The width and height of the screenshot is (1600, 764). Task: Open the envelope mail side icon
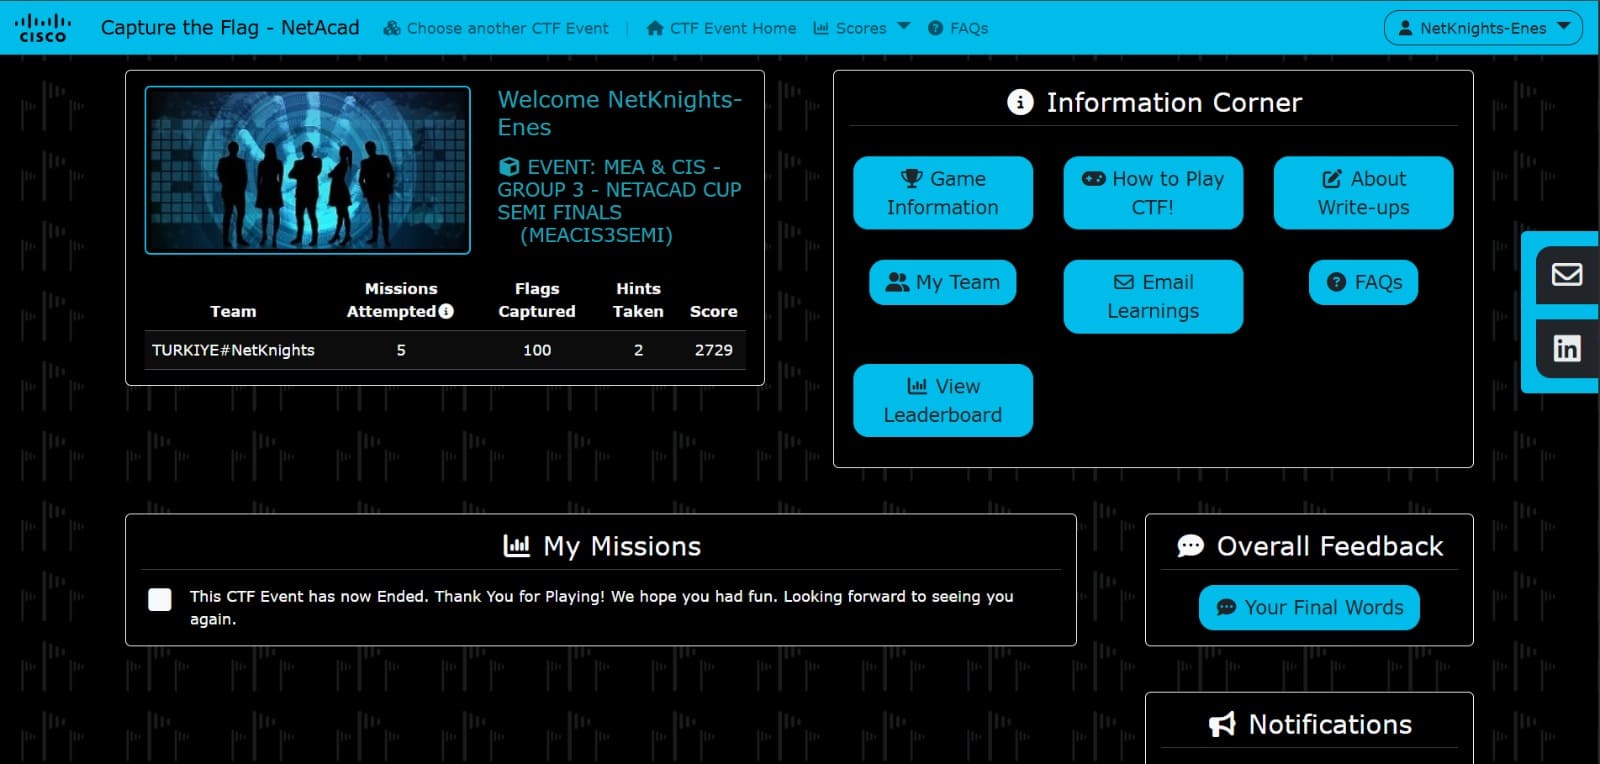[1566, 275]
